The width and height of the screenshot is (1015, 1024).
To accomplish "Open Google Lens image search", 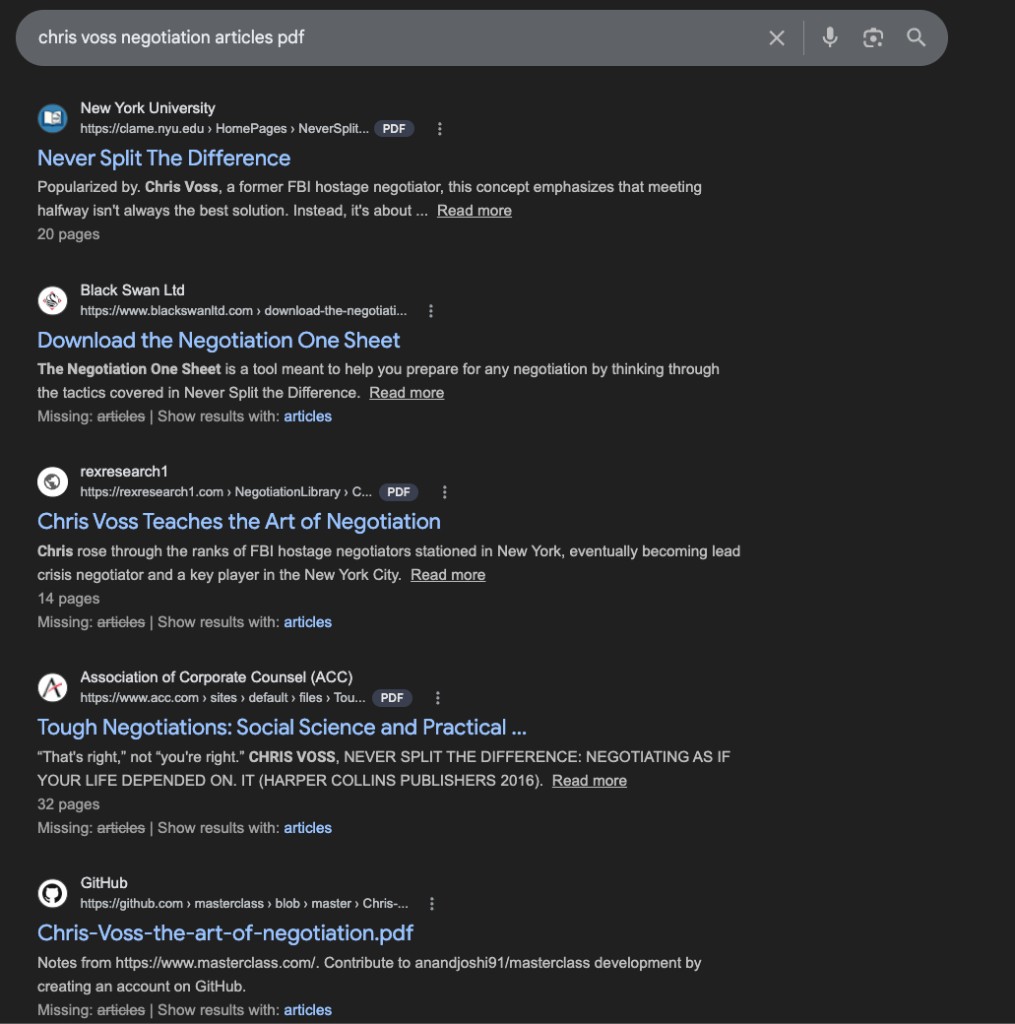I will coord(873,38).
